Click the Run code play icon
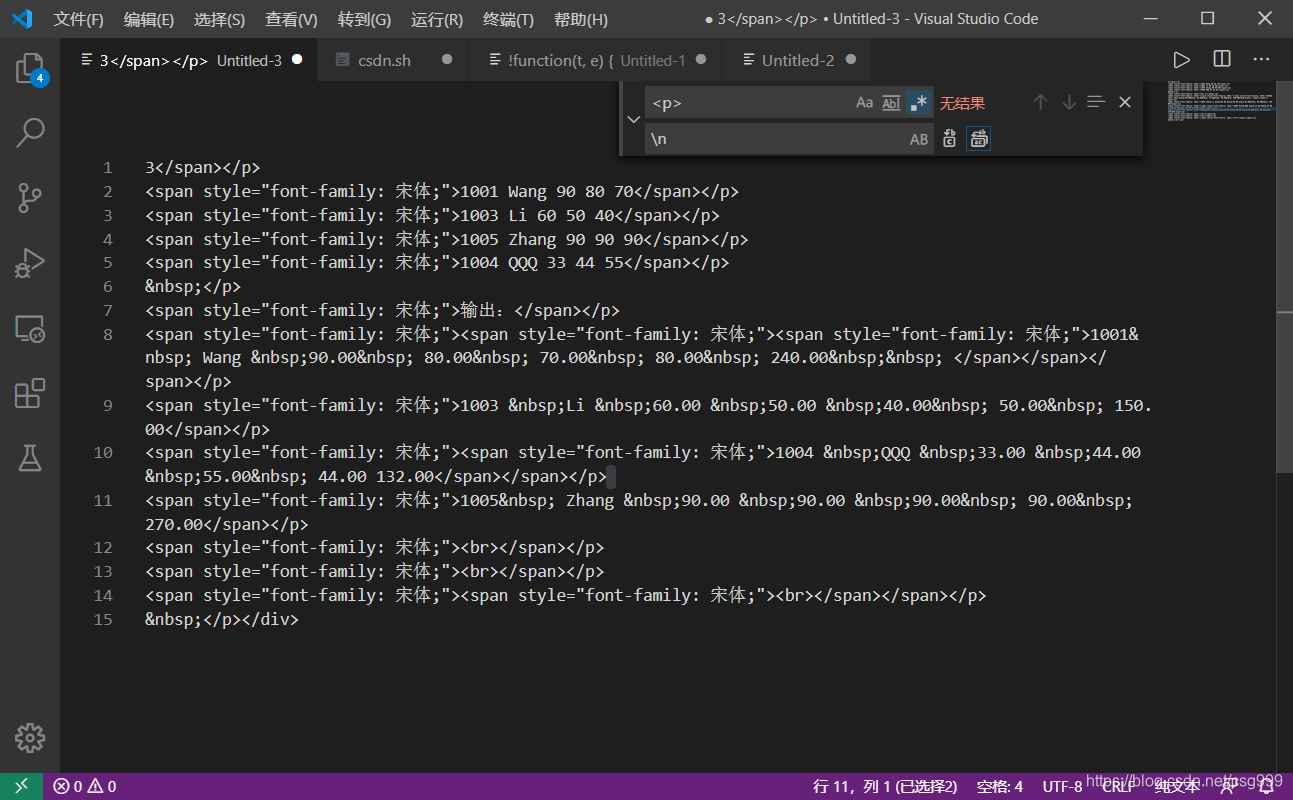This screenshot has width=1293, height=800. click(1182, 60)
